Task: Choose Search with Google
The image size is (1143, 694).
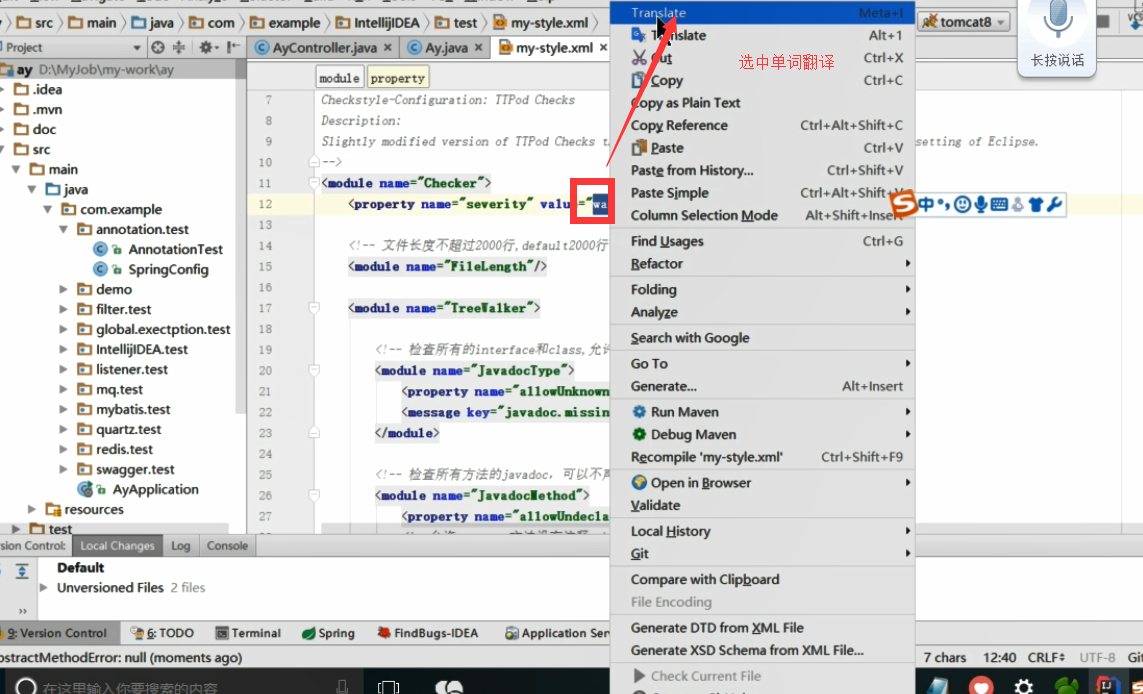Action: coord(762,338)
